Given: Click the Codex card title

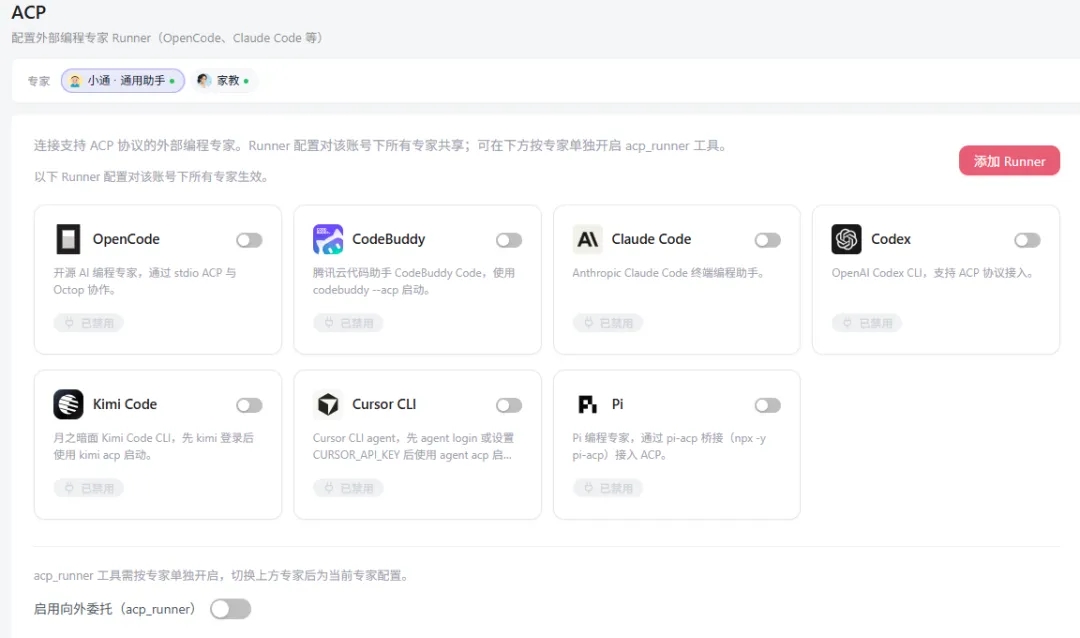Looking at the screenshot, I should (891, 239).
